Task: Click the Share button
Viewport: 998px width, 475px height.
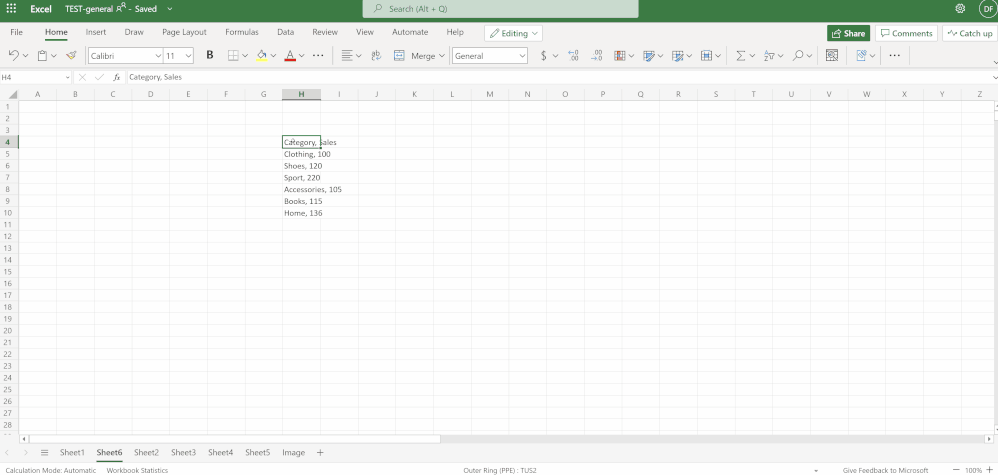Action: [848, 33]
